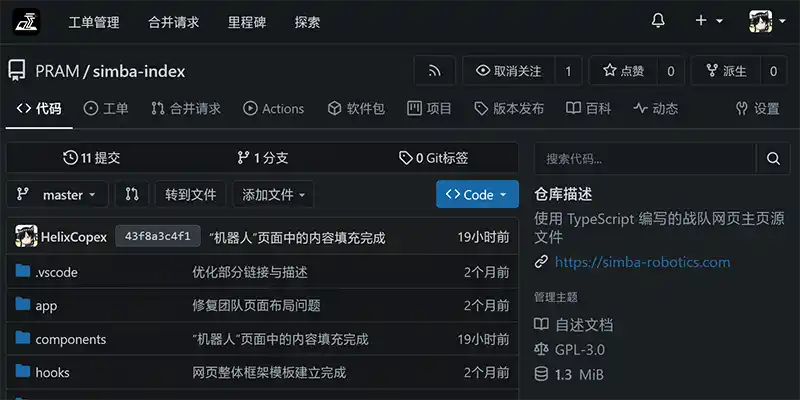Open 里程碑 in the top navigation
The width and height of the screenshot is (800, 400).
pos(247,22)
